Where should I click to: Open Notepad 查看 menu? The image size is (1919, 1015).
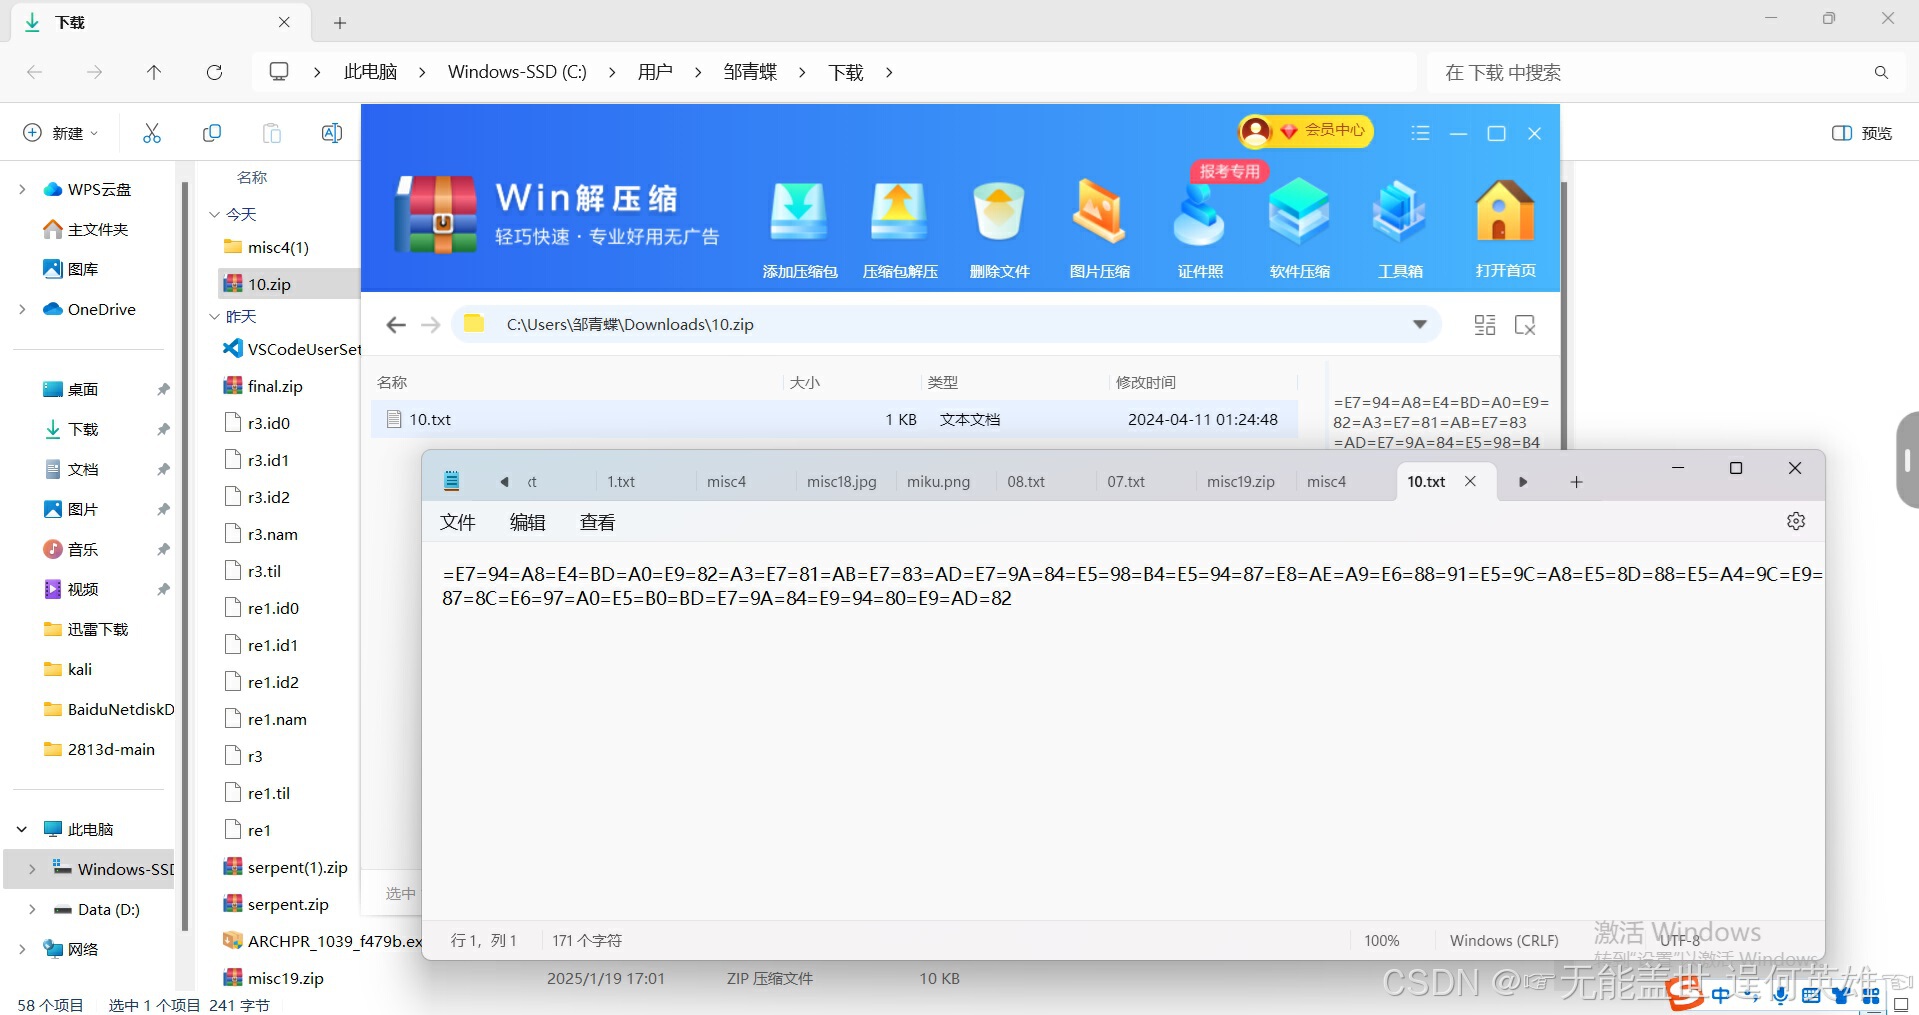click(x=598, y=522)
